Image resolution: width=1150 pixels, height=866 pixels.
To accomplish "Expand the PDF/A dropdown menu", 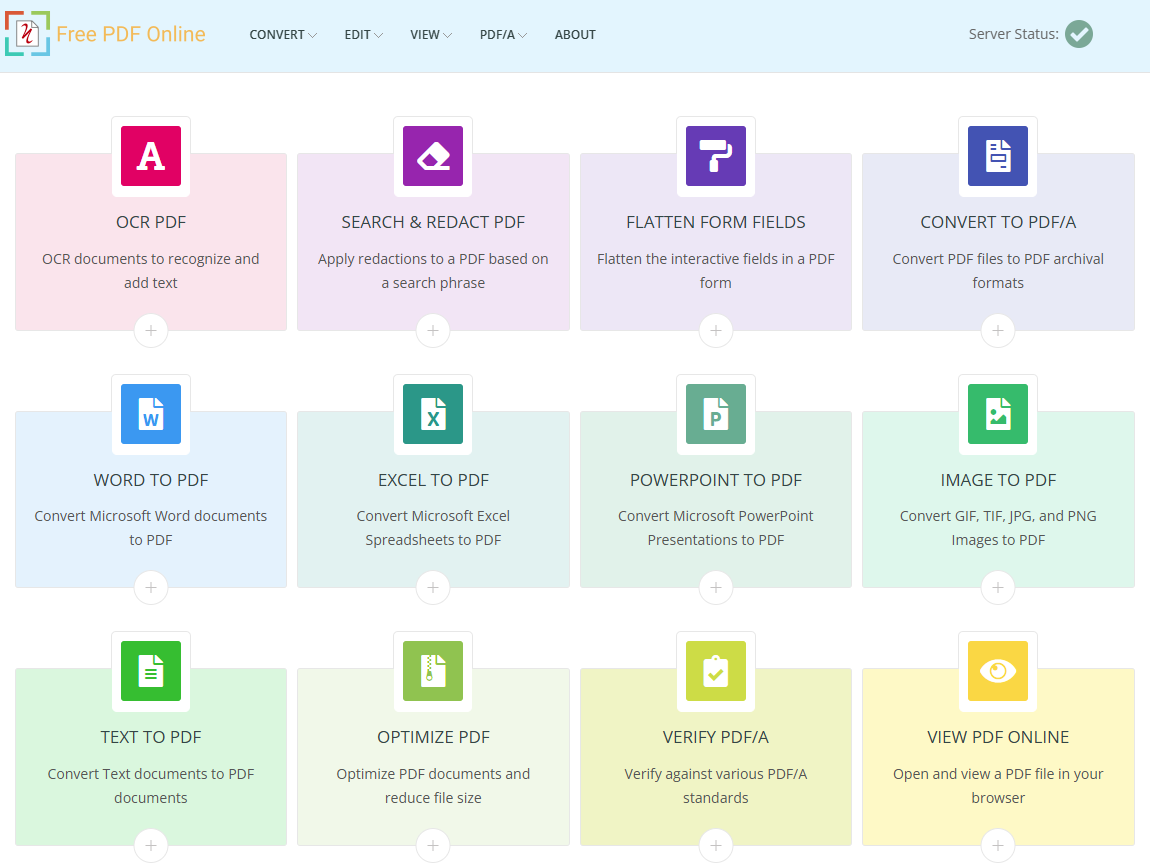I will (502, 34).
